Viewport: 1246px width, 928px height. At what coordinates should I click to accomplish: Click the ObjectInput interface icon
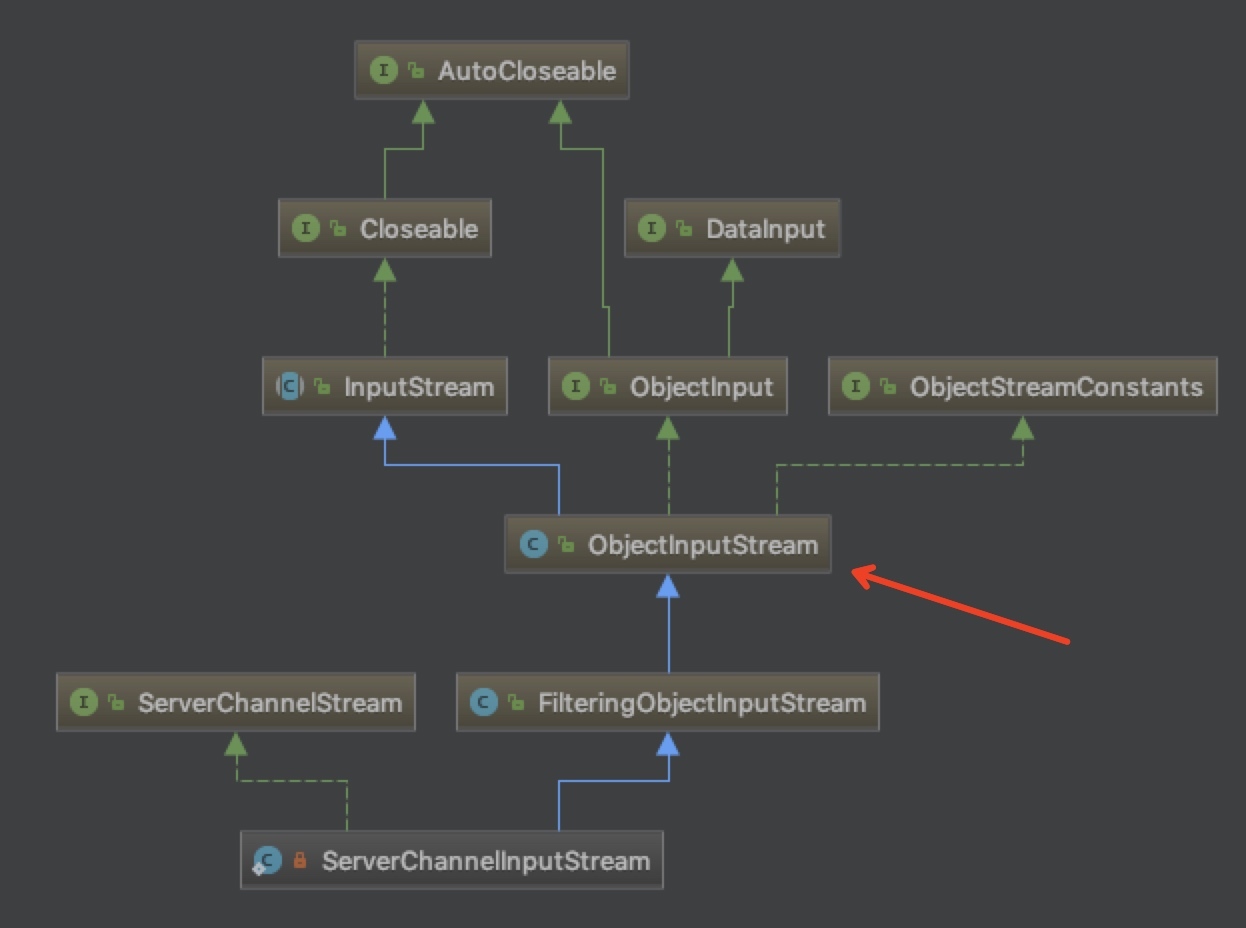[x=575, y=386]
